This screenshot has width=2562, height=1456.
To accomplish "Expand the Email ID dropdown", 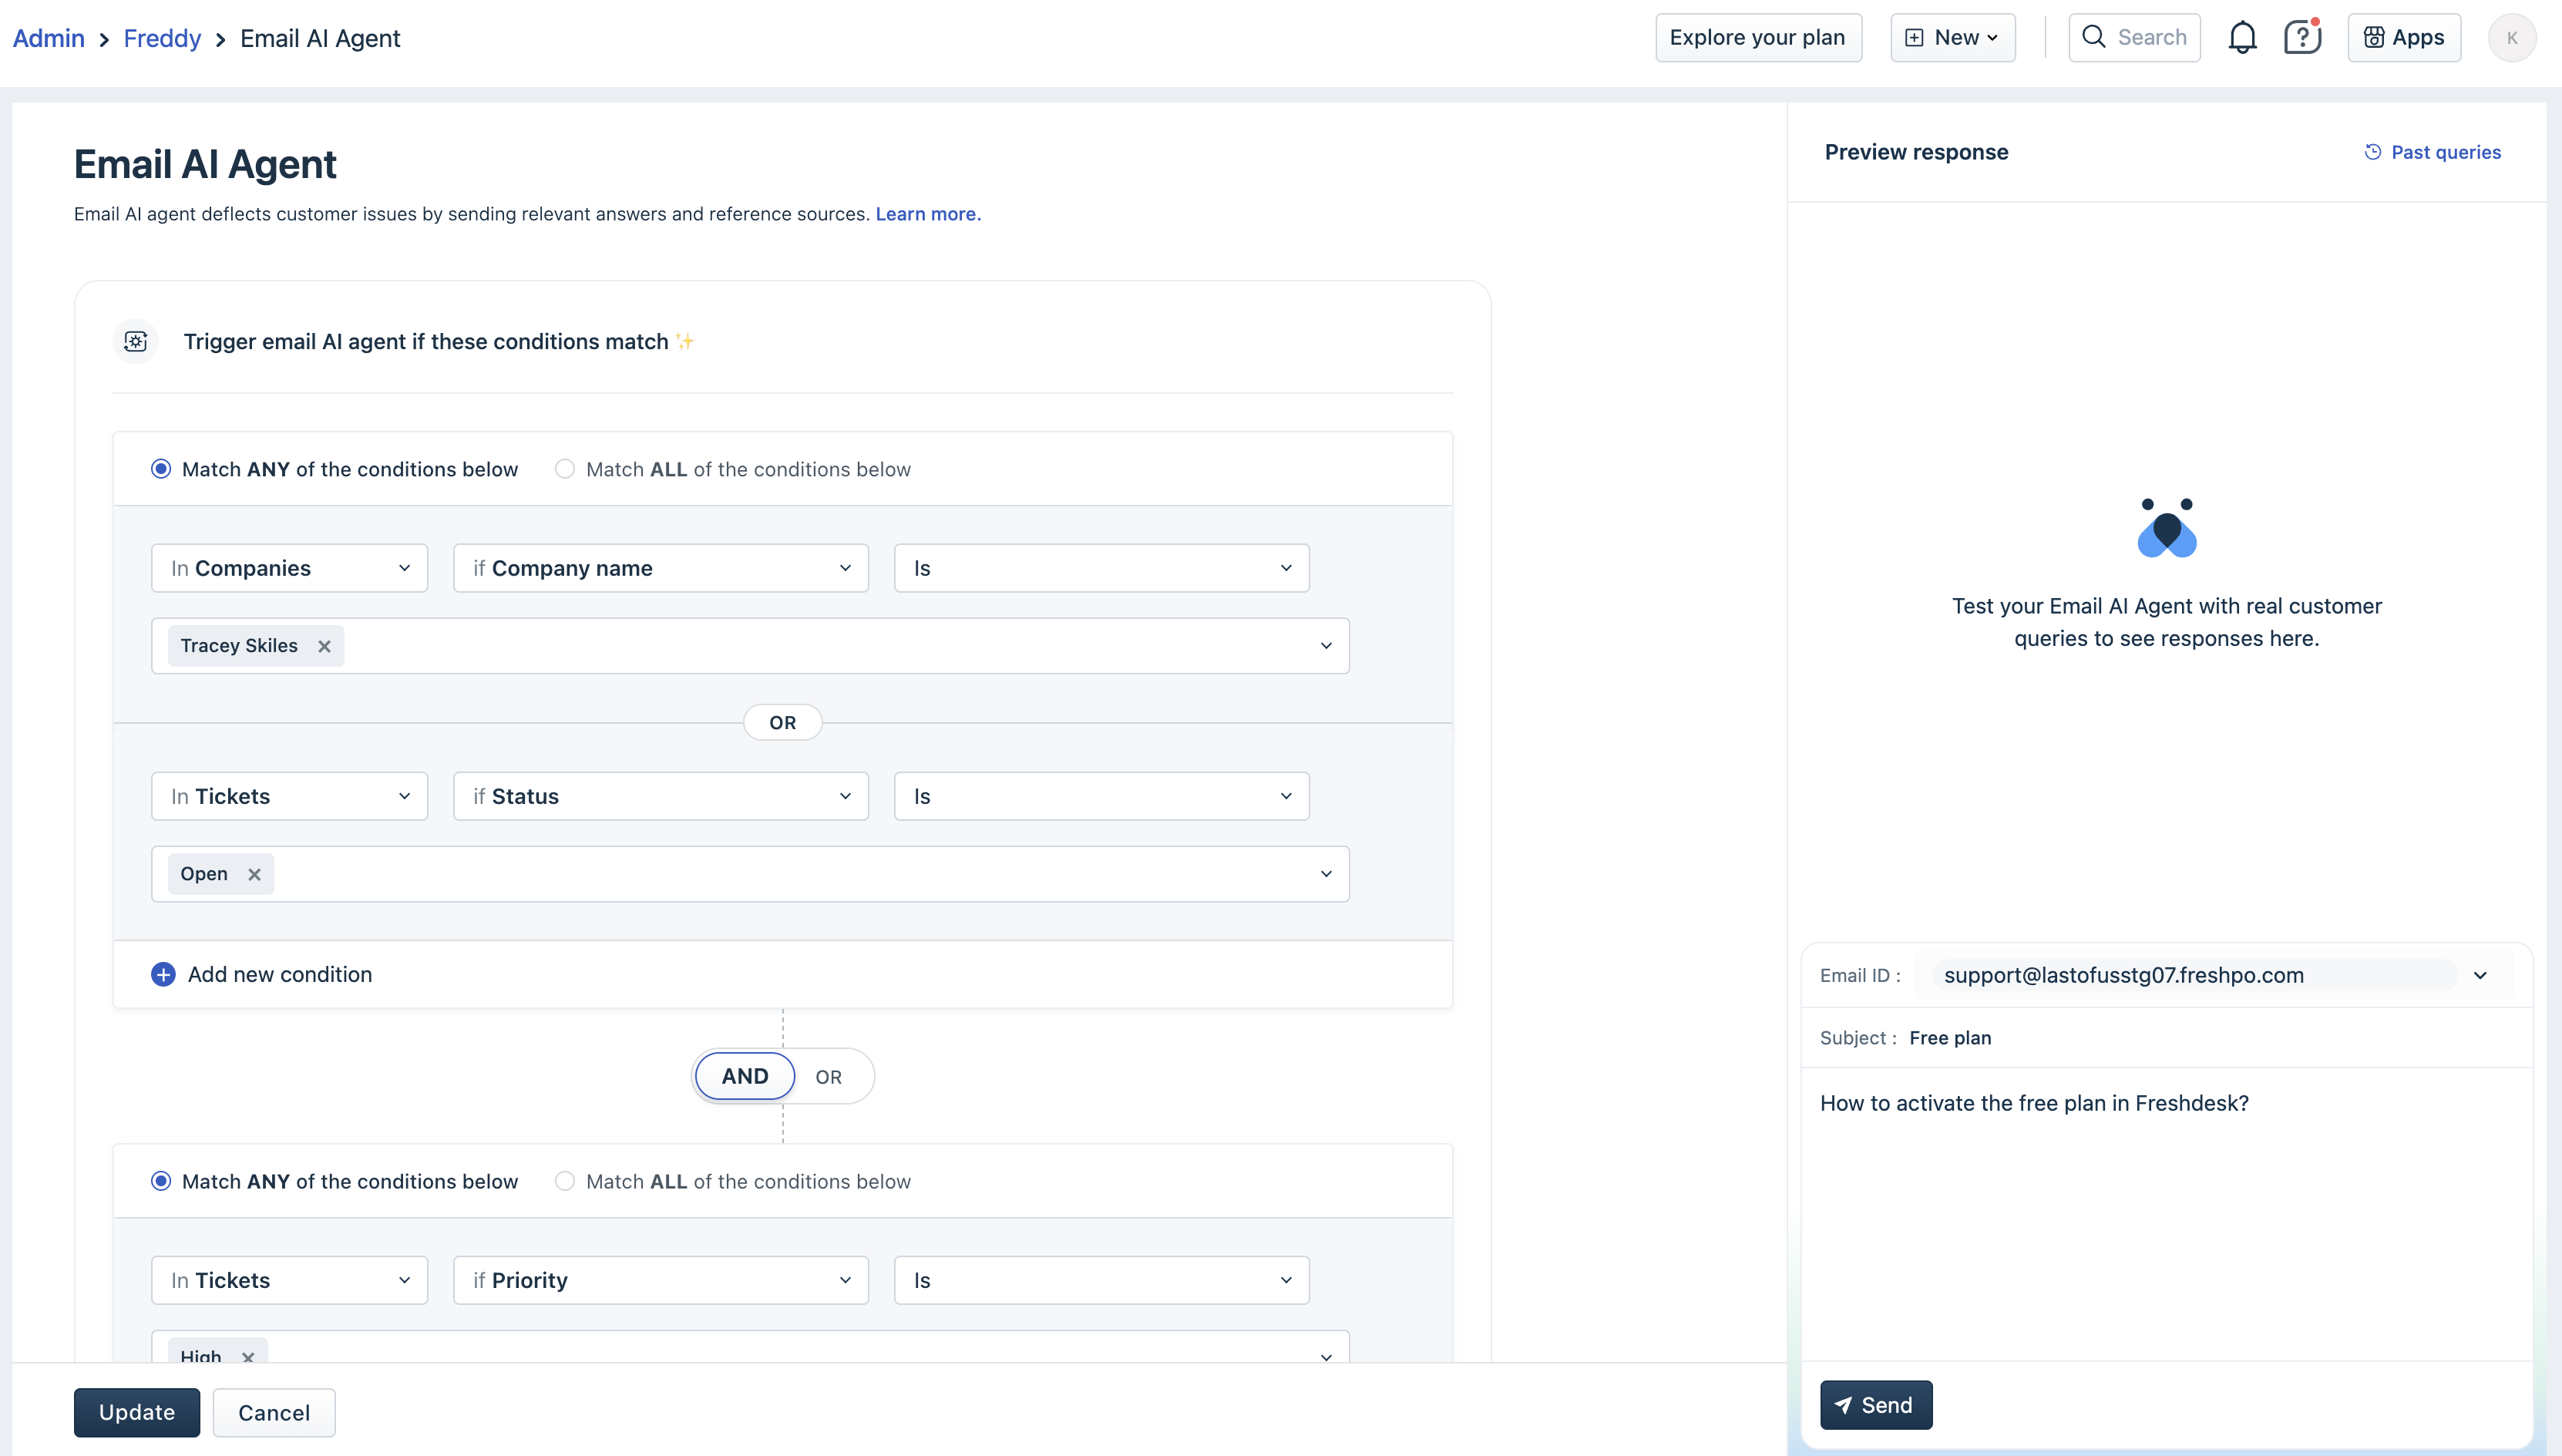I will 2480,975.
